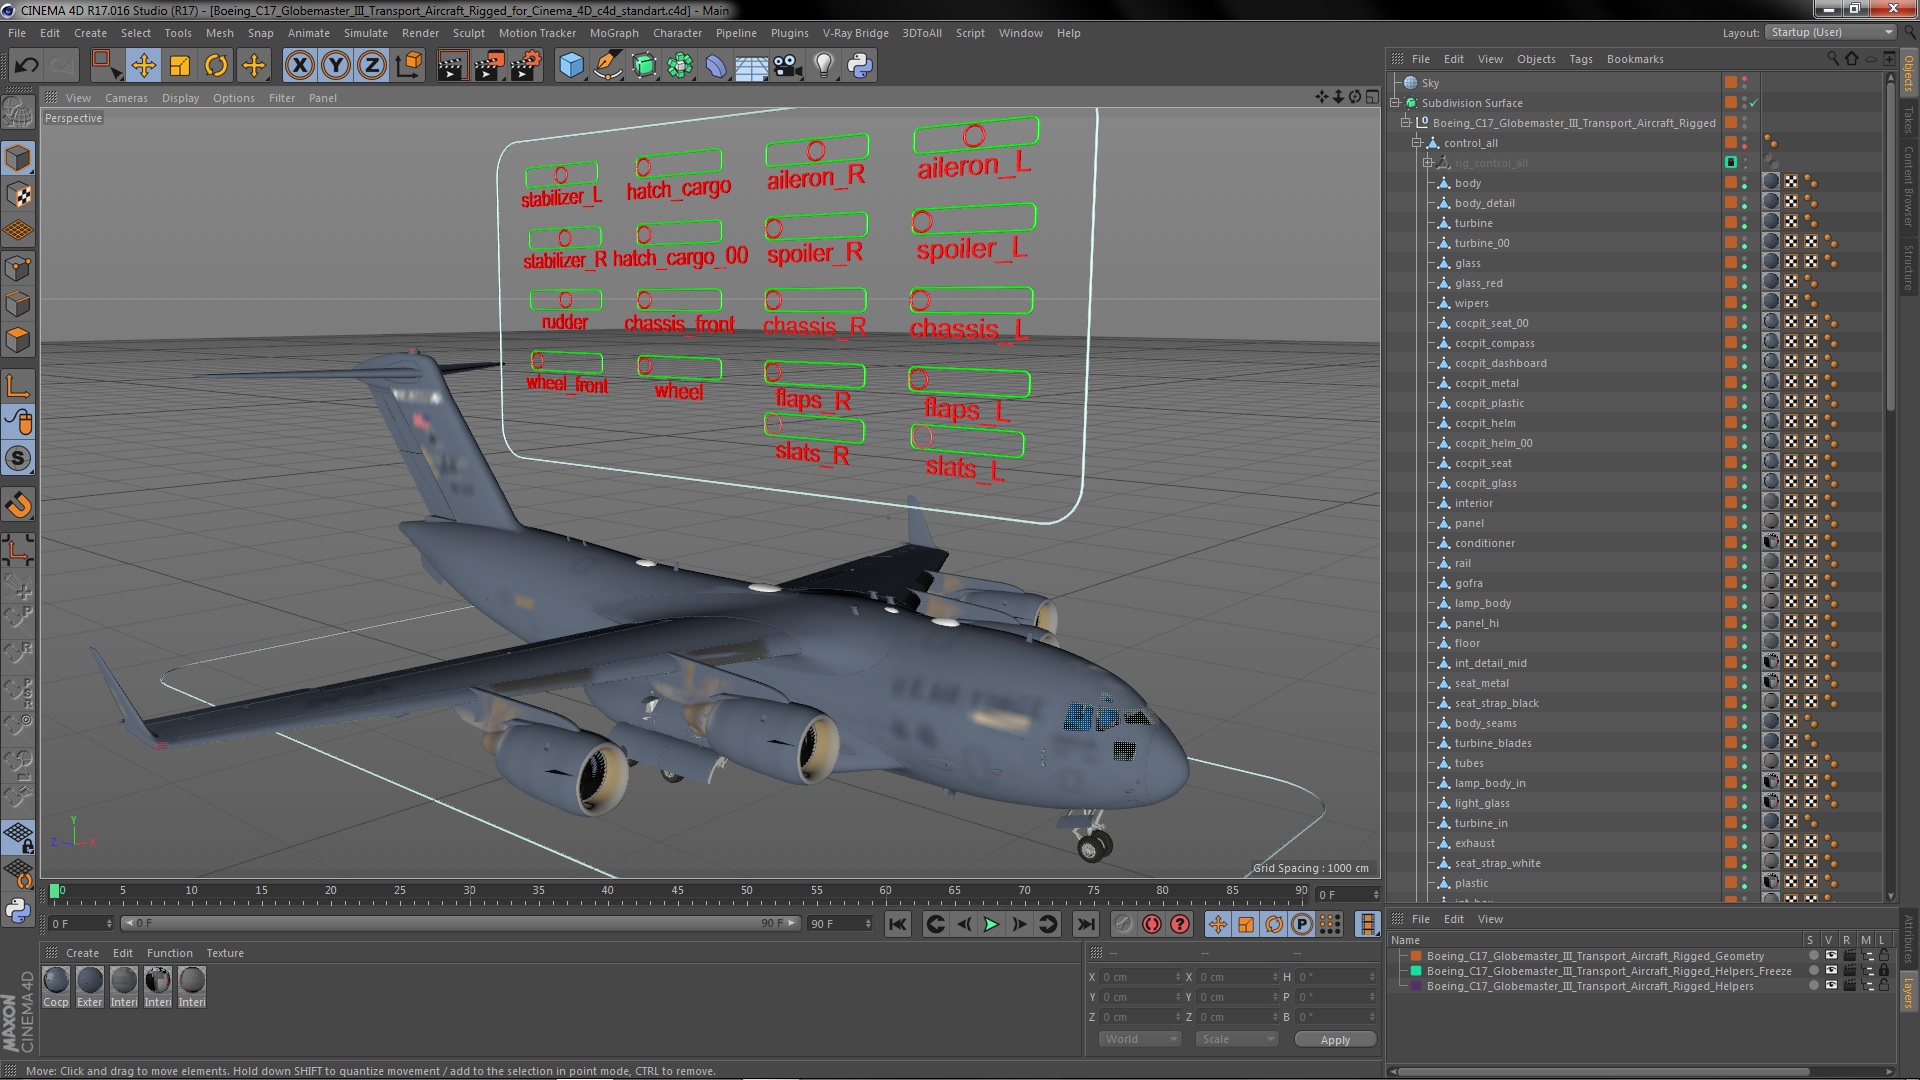Click Render View clapperboard icon
The height and width of the screenshot is (1080, 1920).
point(452,66)
